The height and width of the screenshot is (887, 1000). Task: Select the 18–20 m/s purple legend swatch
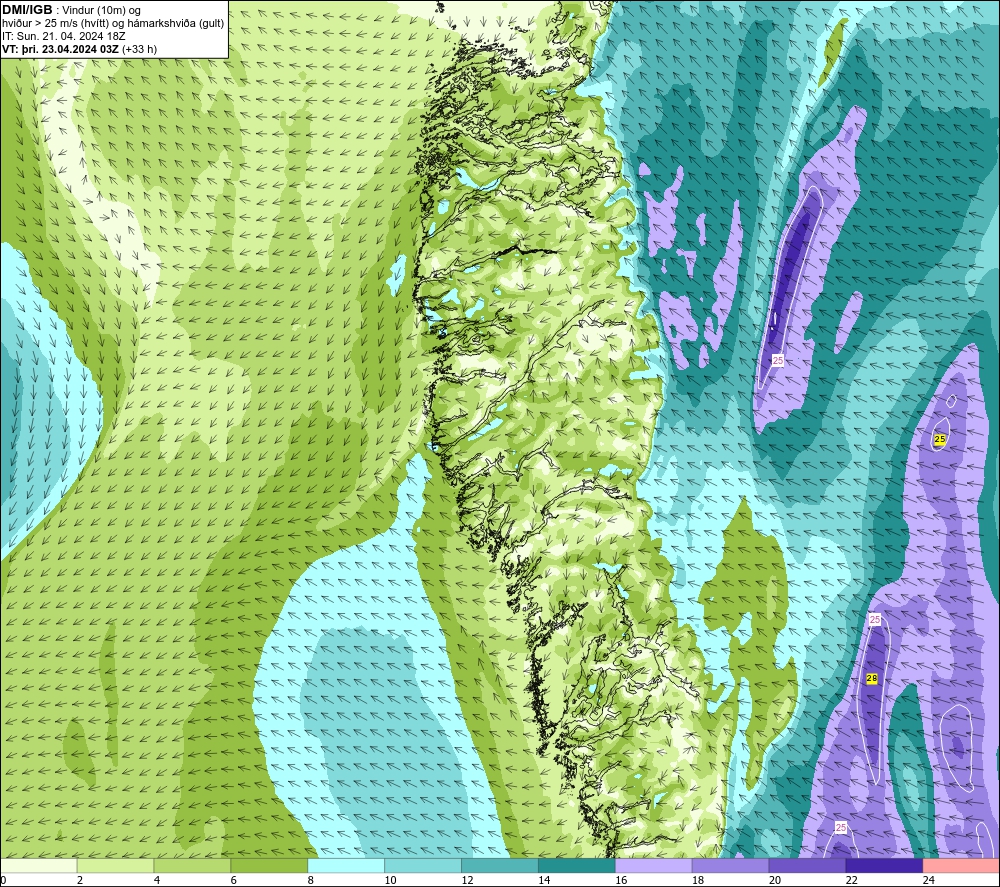(730, 865)
